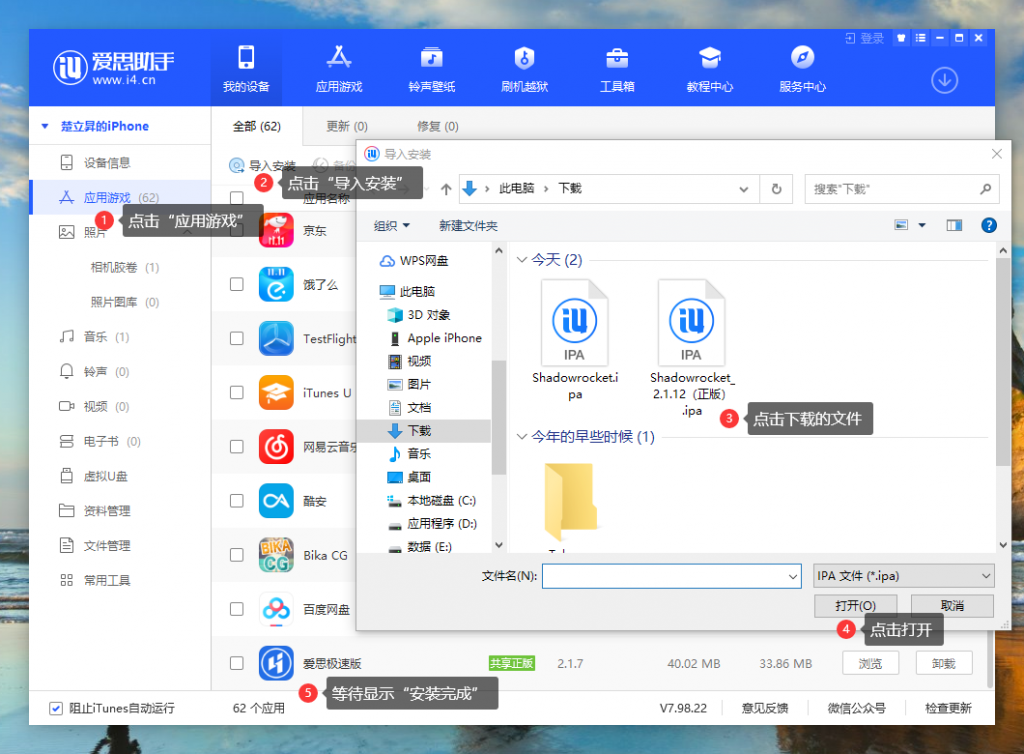Image resolution: width=1024 pixels, height=754 pixels.
Task: Click the list menu icon in title bar
Action: tap(920, 38)
